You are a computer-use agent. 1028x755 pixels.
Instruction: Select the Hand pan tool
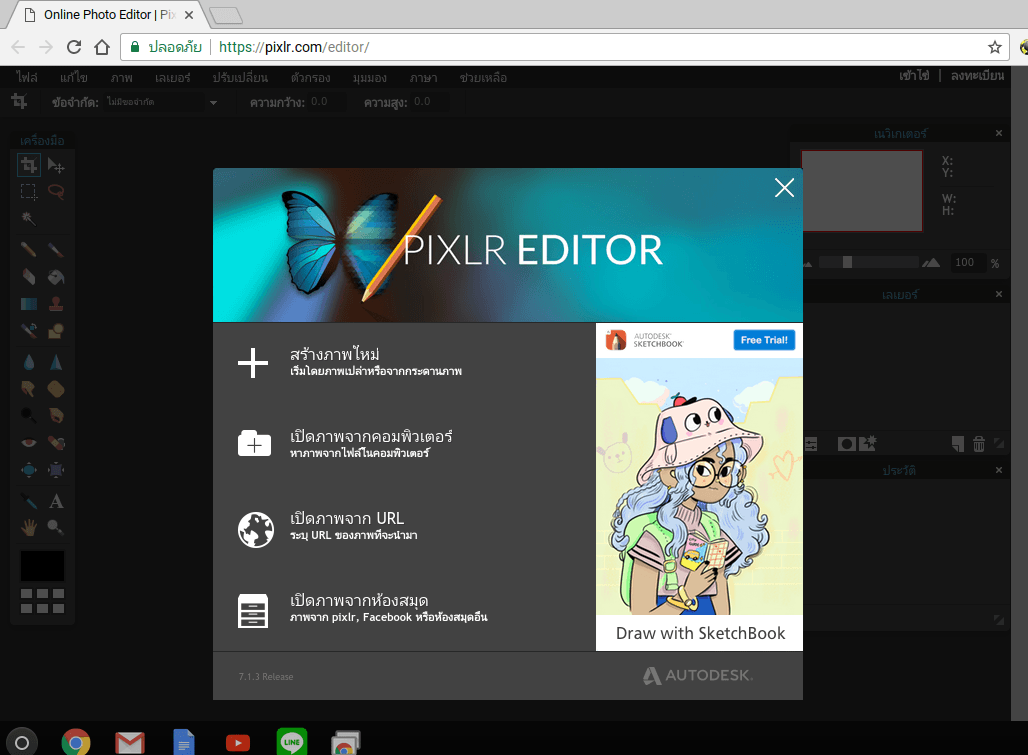[29, 527]
